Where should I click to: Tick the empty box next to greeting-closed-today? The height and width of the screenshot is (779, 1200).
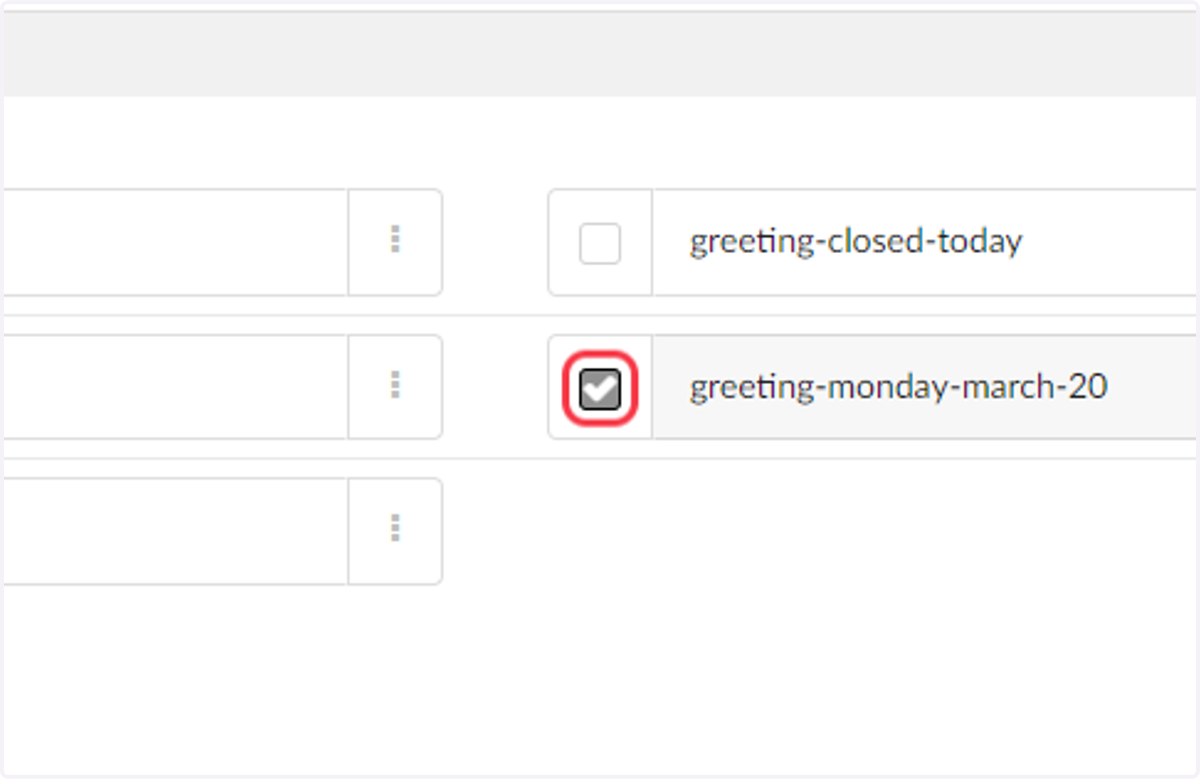point(600,243)
